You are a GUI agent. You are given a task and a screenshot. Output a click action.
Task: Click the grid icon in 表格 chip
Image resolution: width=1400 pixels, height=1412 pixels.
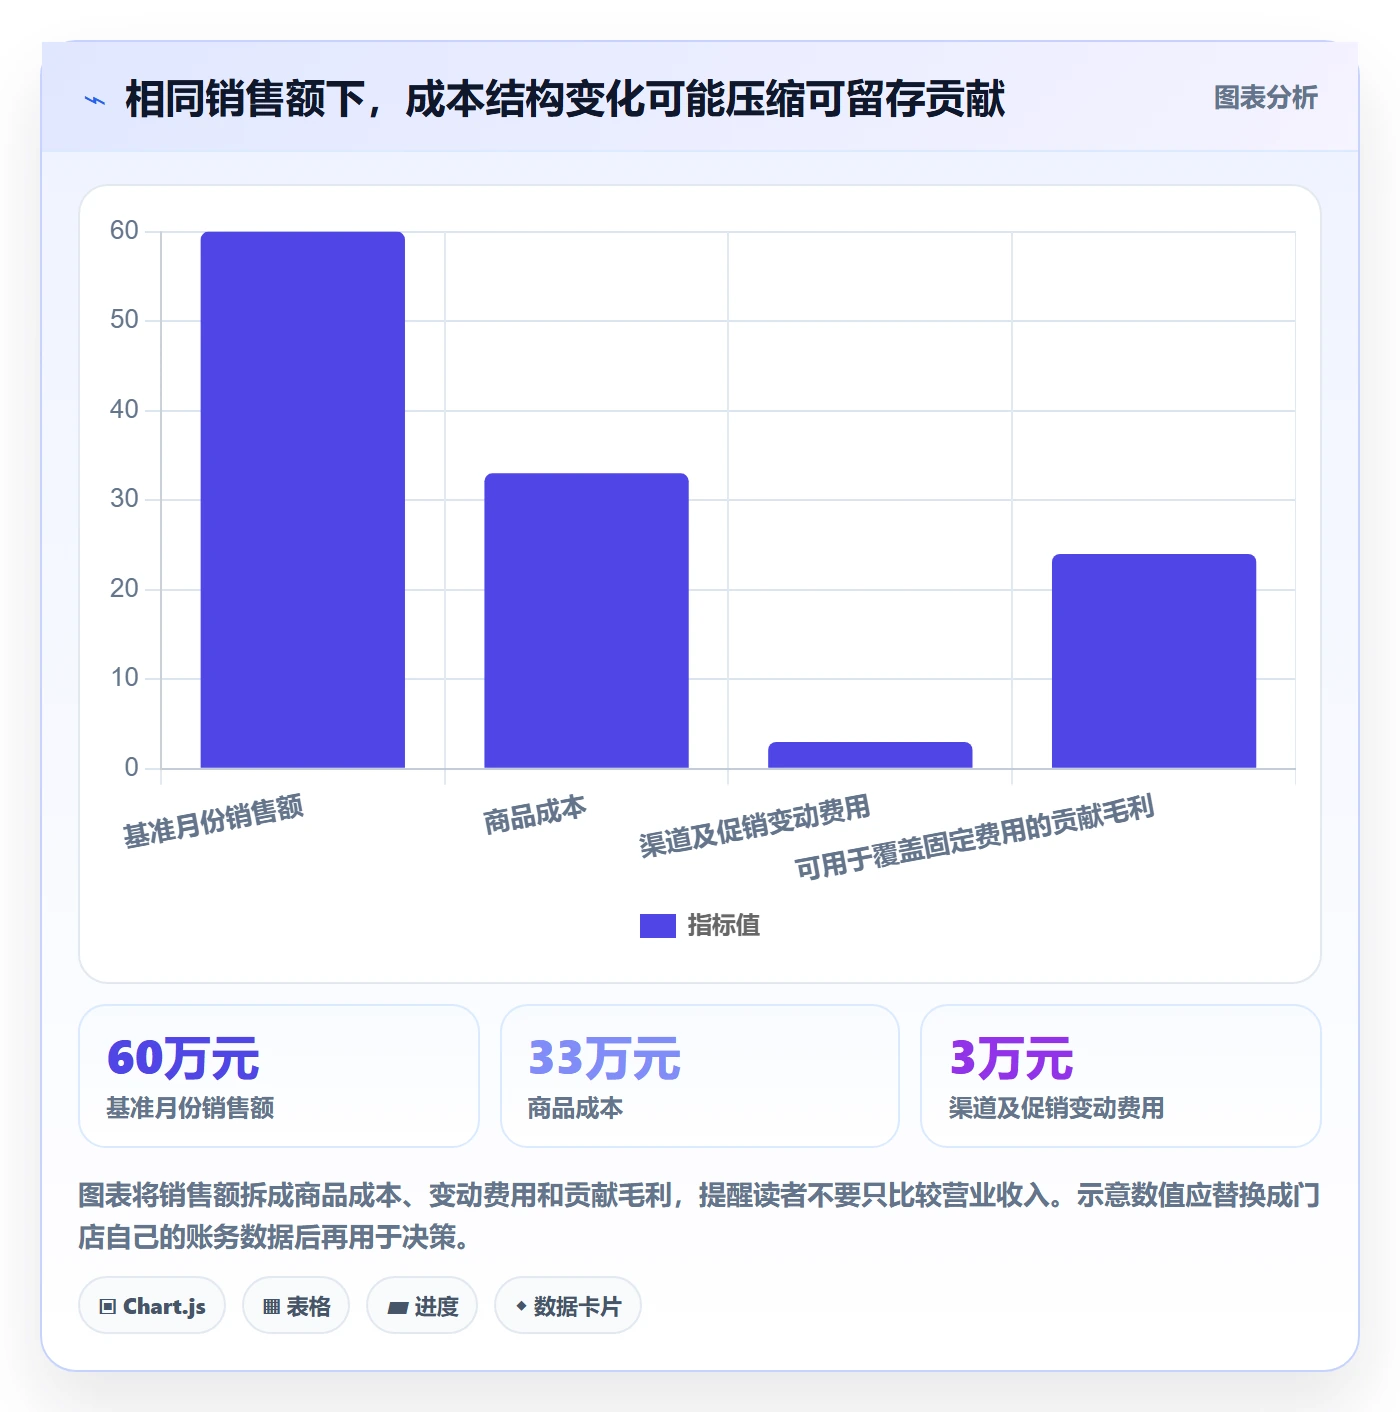point(271,1307)
